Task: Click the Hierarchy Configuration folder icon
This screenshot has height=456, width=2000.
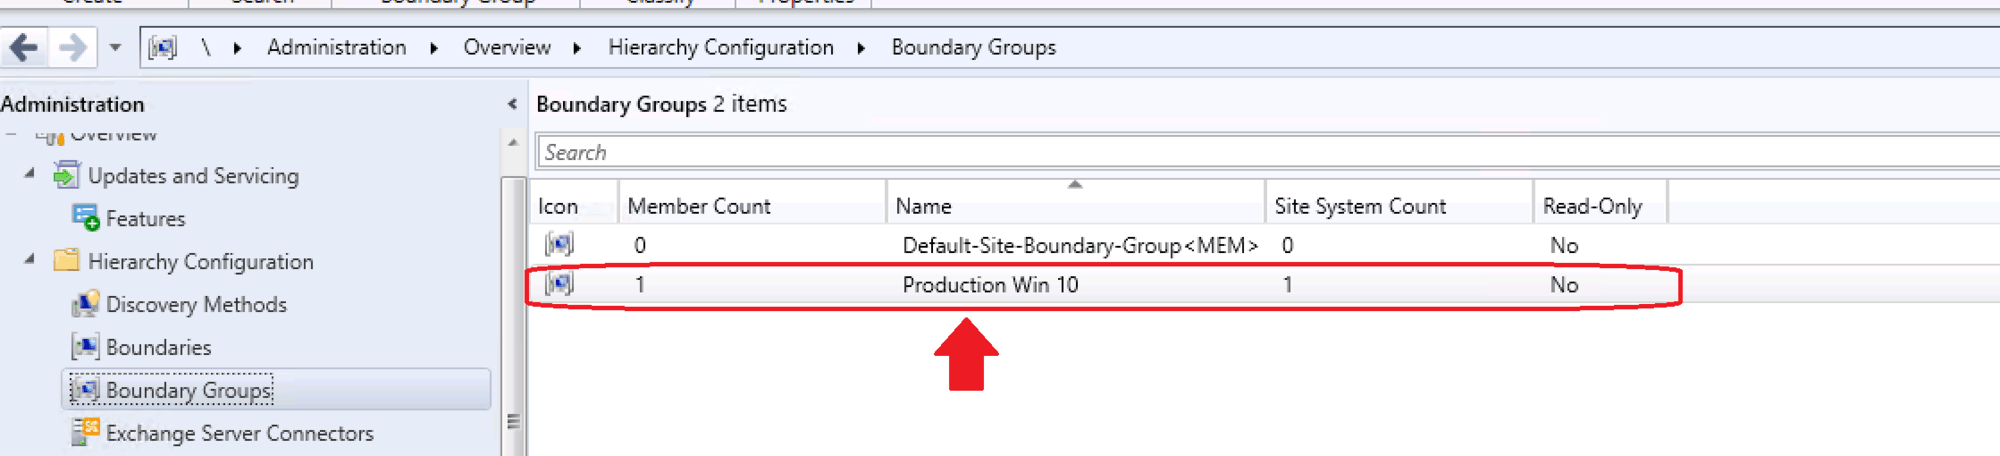Action: point(66,261)
